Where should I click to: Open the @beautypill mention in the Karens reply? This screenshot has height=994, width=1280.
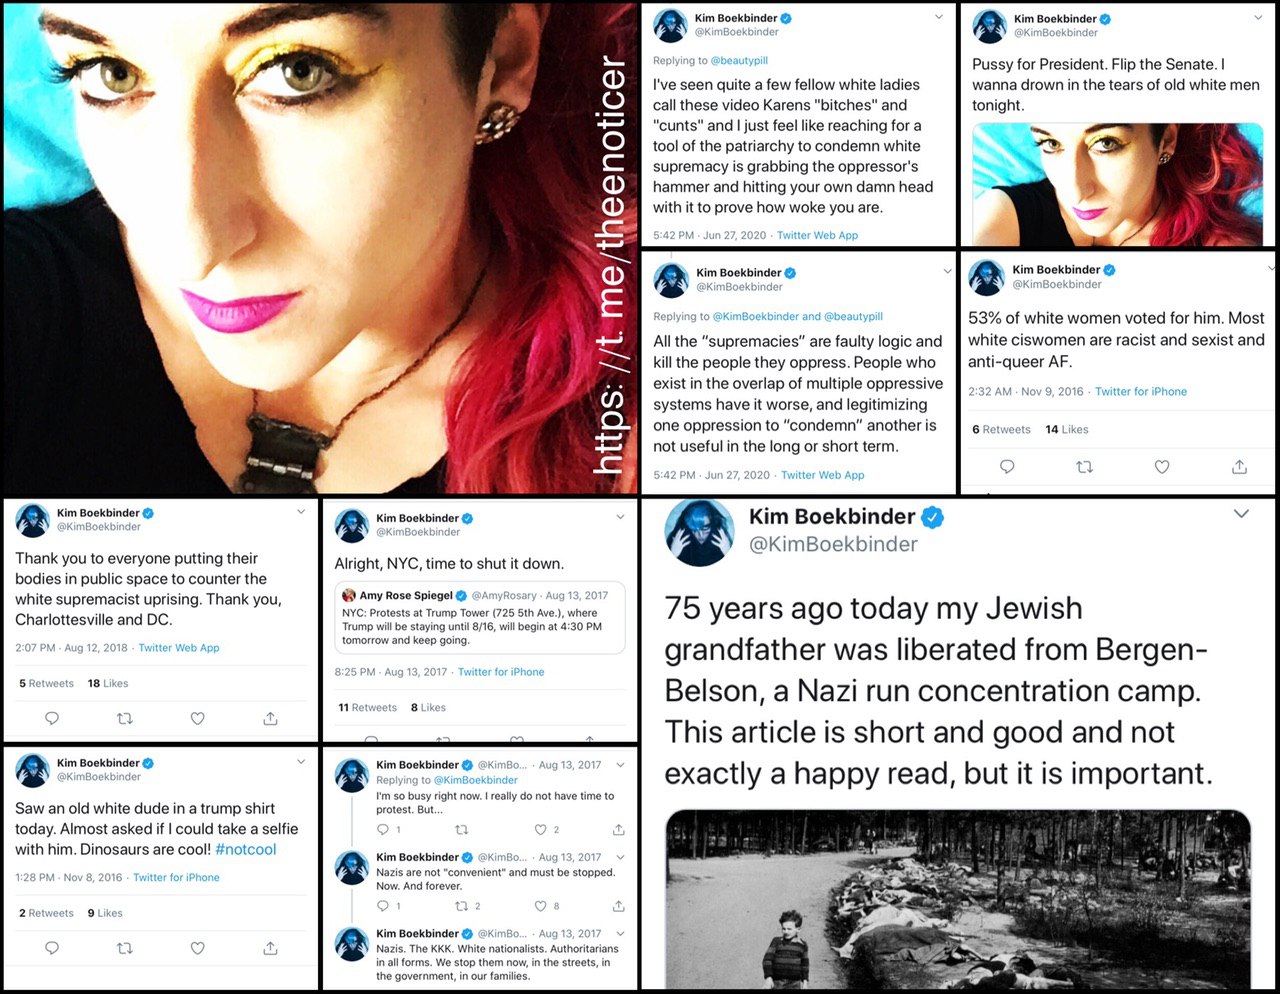click(x=739, y=61)
